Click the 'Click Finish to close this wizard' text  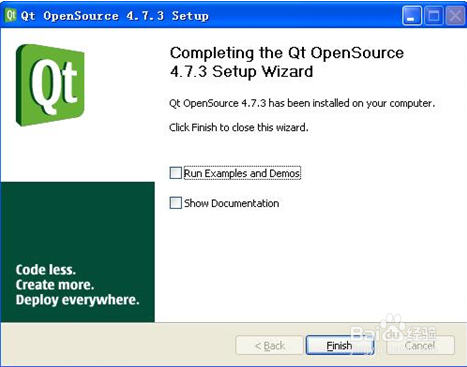pyautogui.click(x=239, y=127)
